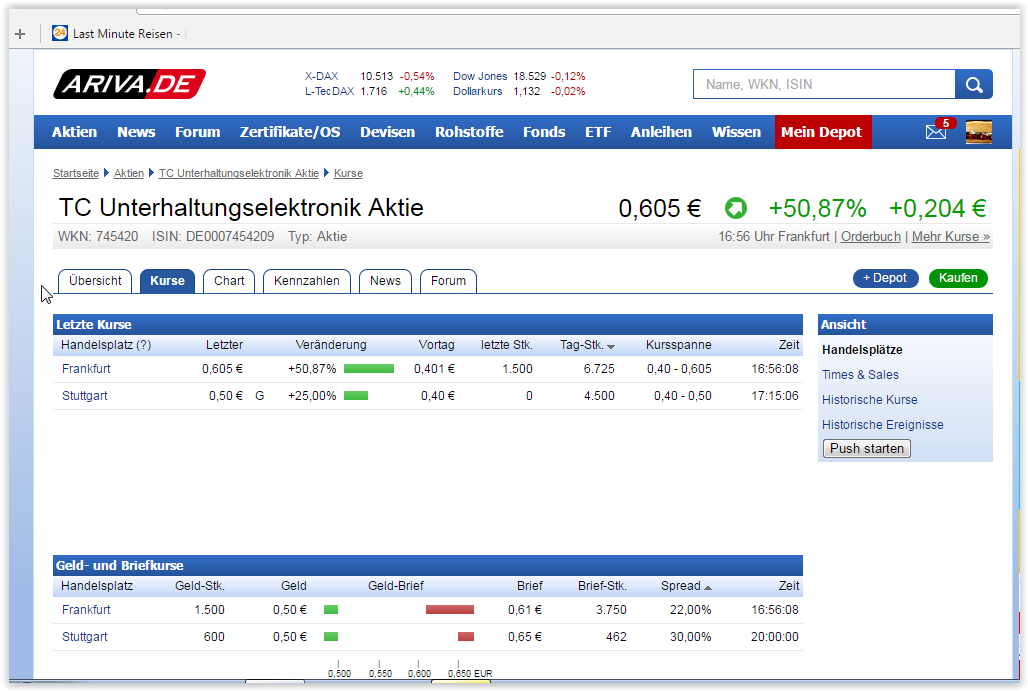Image resolution: width=1028 pixels, height=691 pixels.
Task: Open Times & Sales view
Action: click(x=860, y=374)
